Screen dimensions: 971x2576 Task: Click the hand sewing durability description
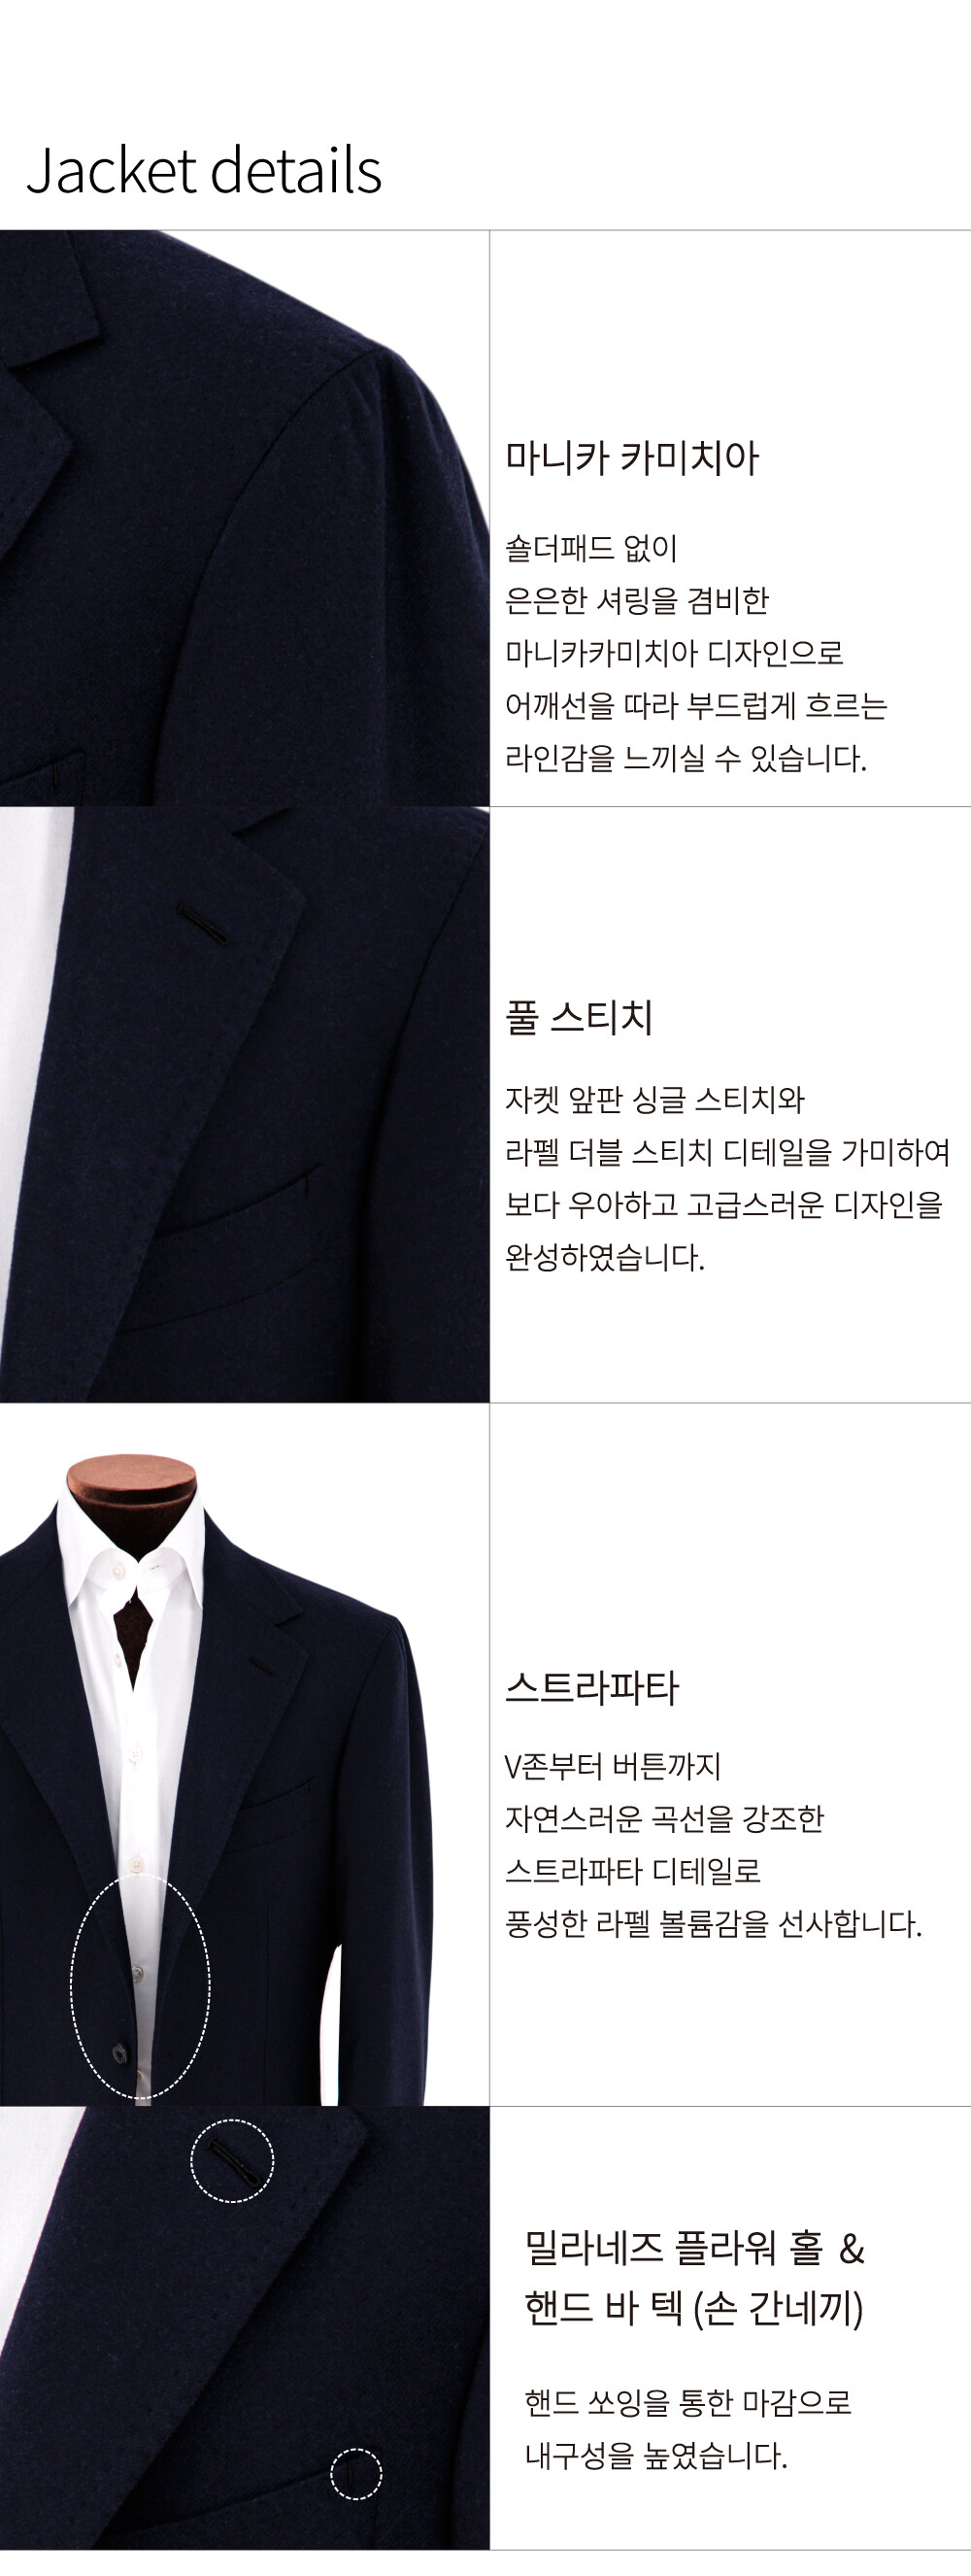(x=688, y=2428)
